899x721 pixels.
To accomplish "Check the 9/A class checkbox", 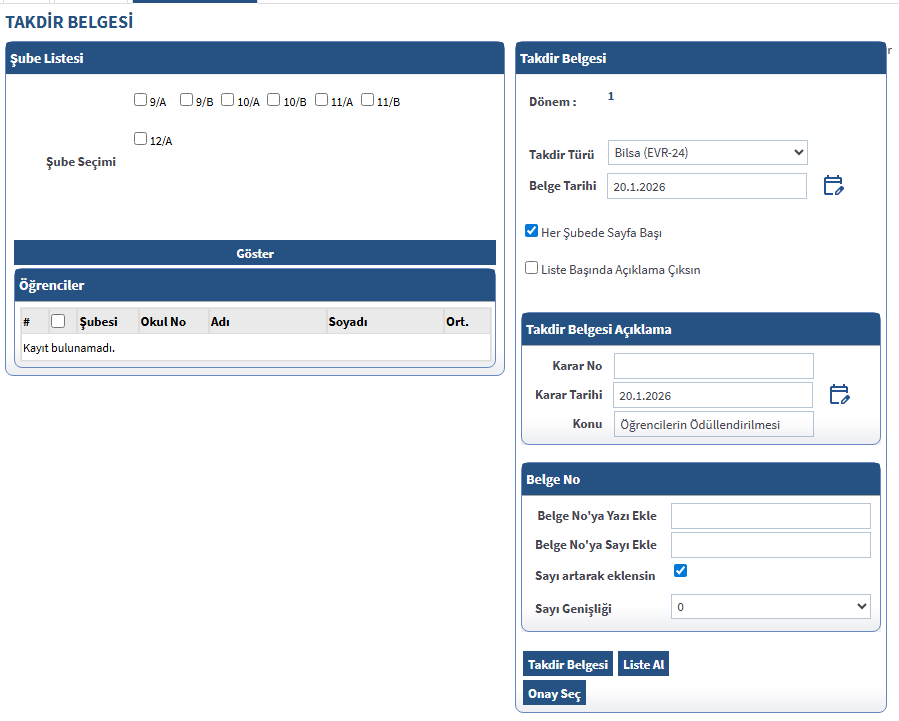I will click(141, 100).
